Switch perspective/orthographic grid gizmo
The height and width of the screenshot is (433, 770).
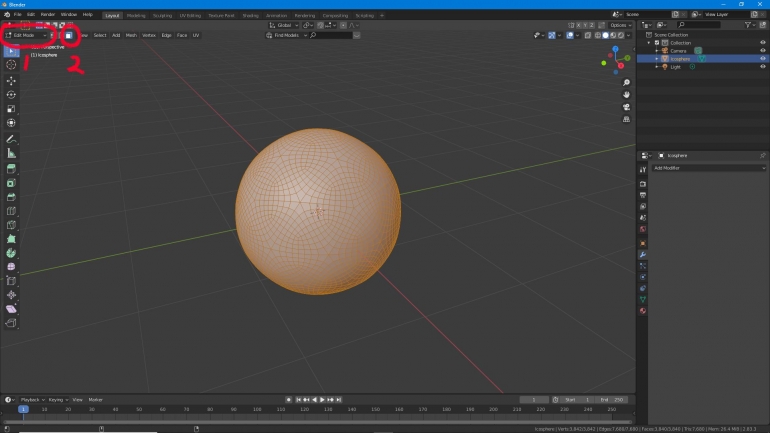point(626,120)
